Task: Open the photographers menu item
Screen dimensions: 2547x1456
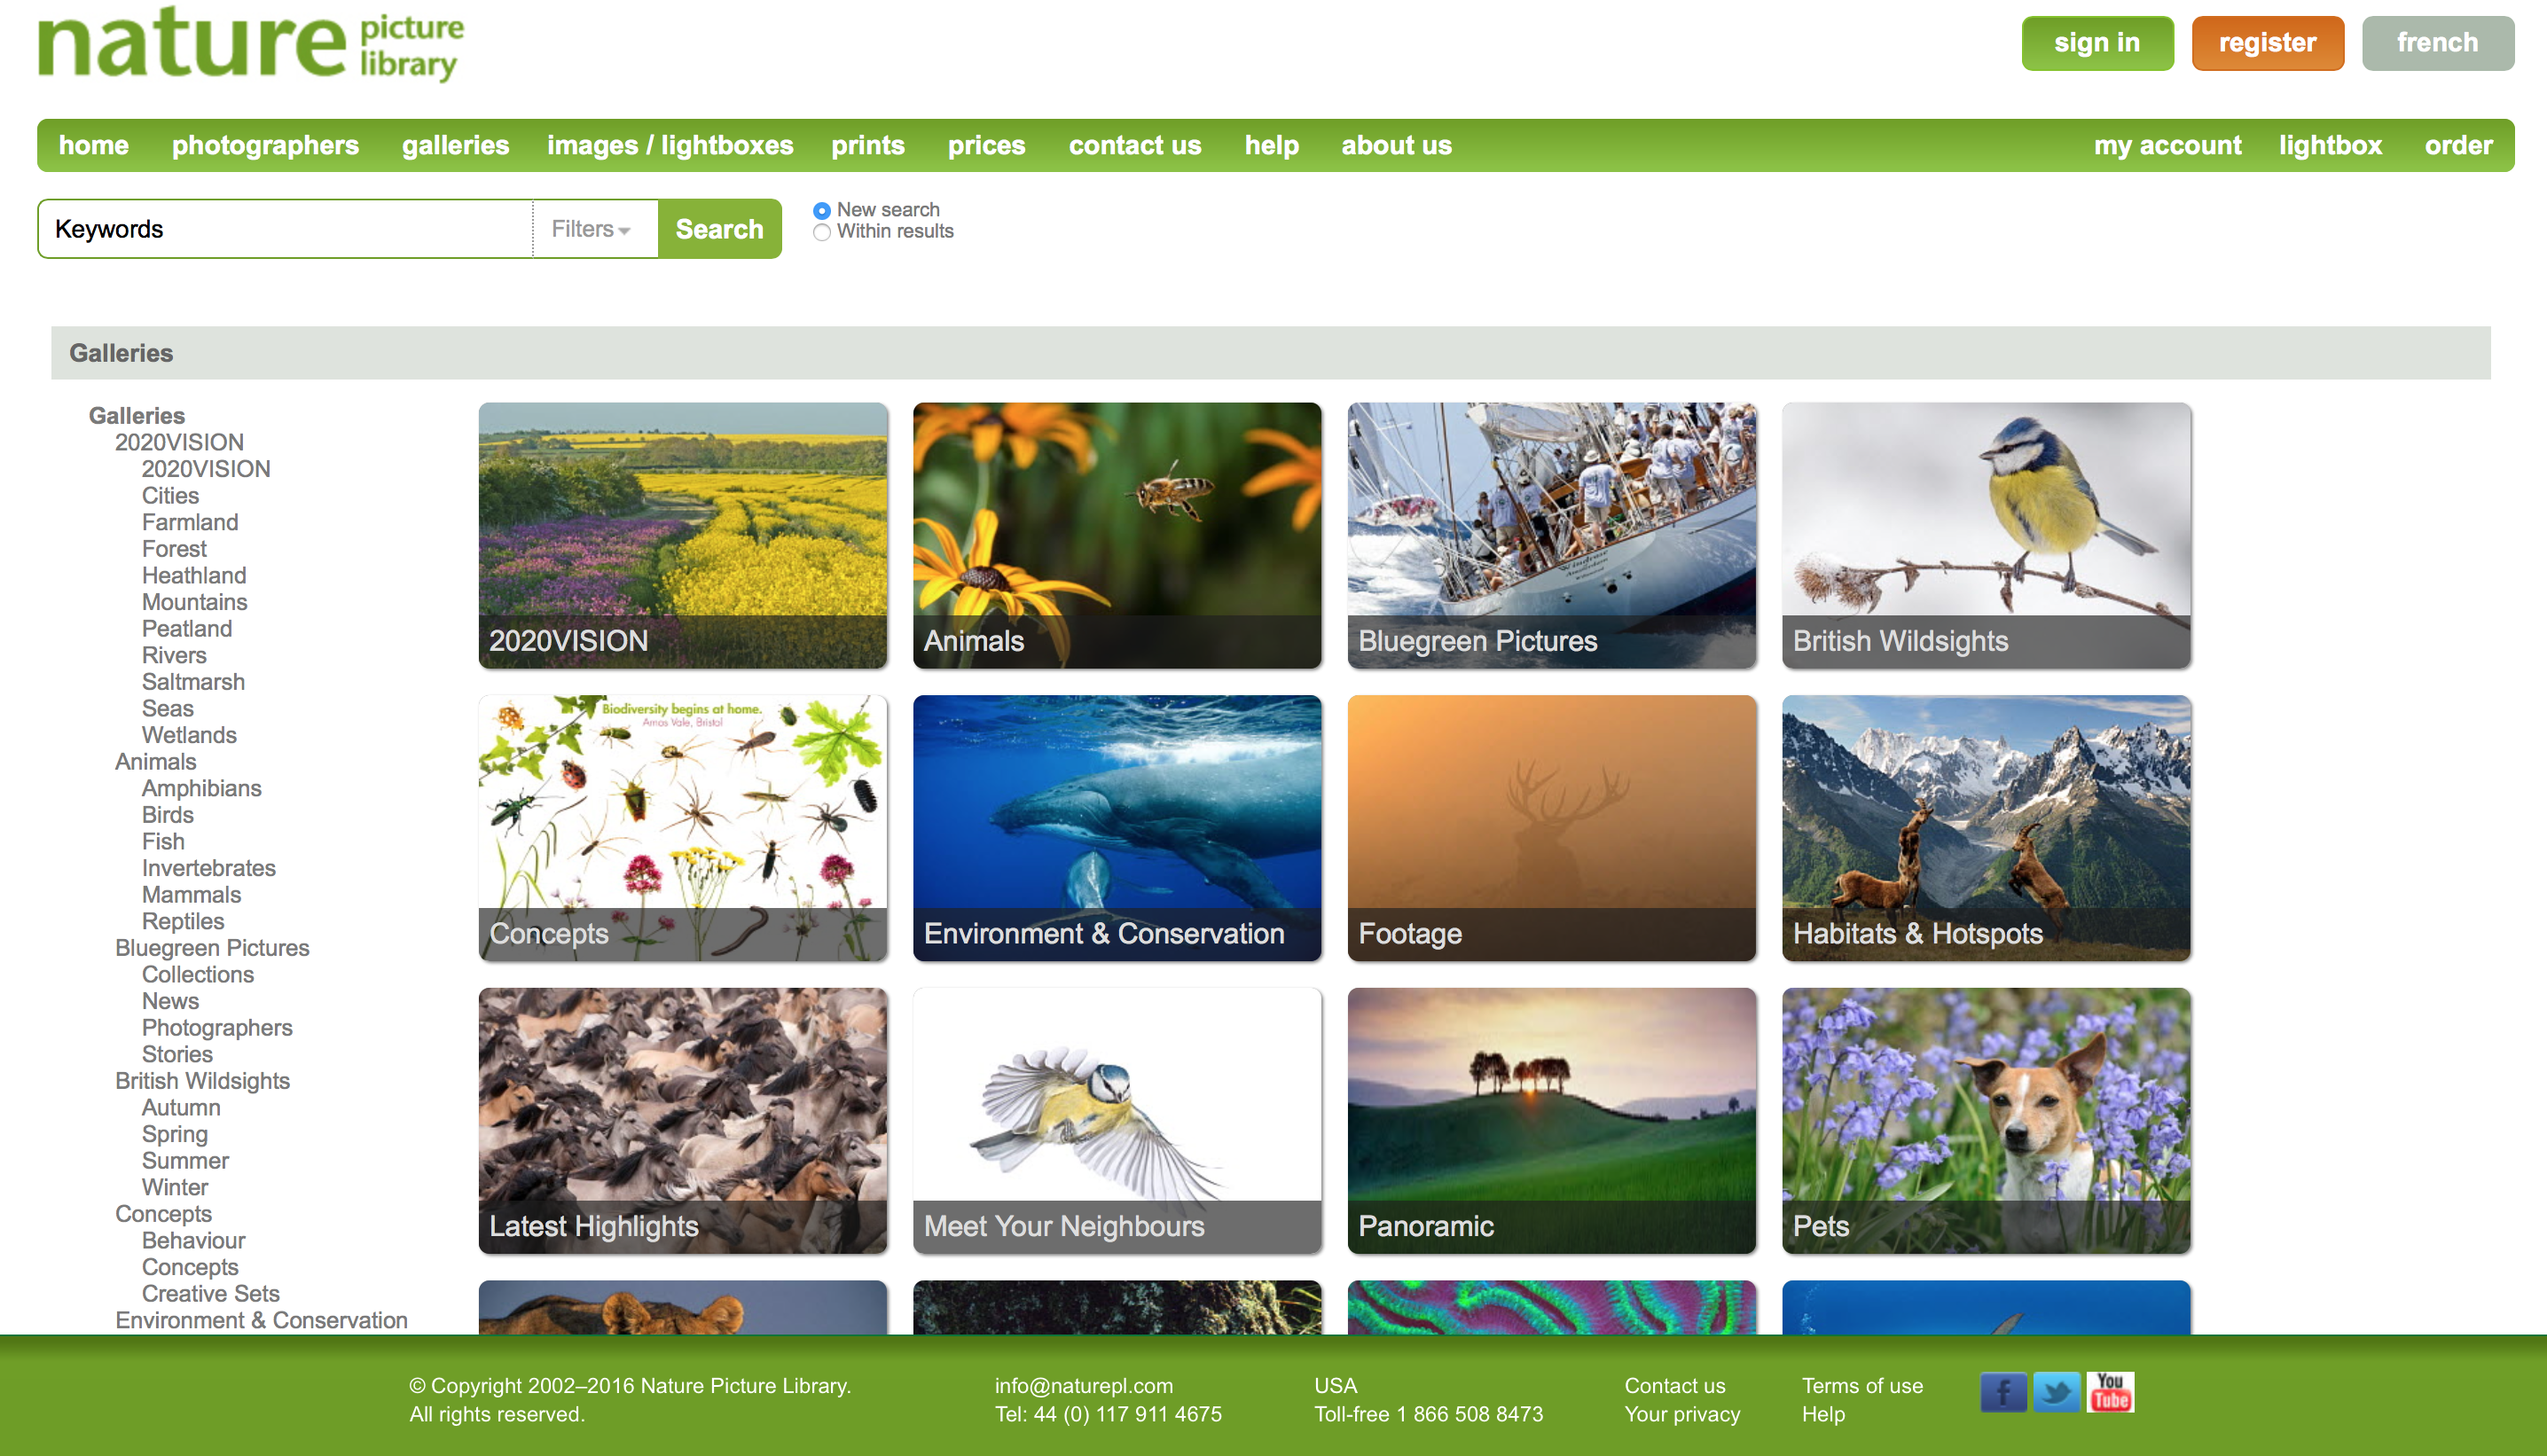Action: (x=265, y=146)
